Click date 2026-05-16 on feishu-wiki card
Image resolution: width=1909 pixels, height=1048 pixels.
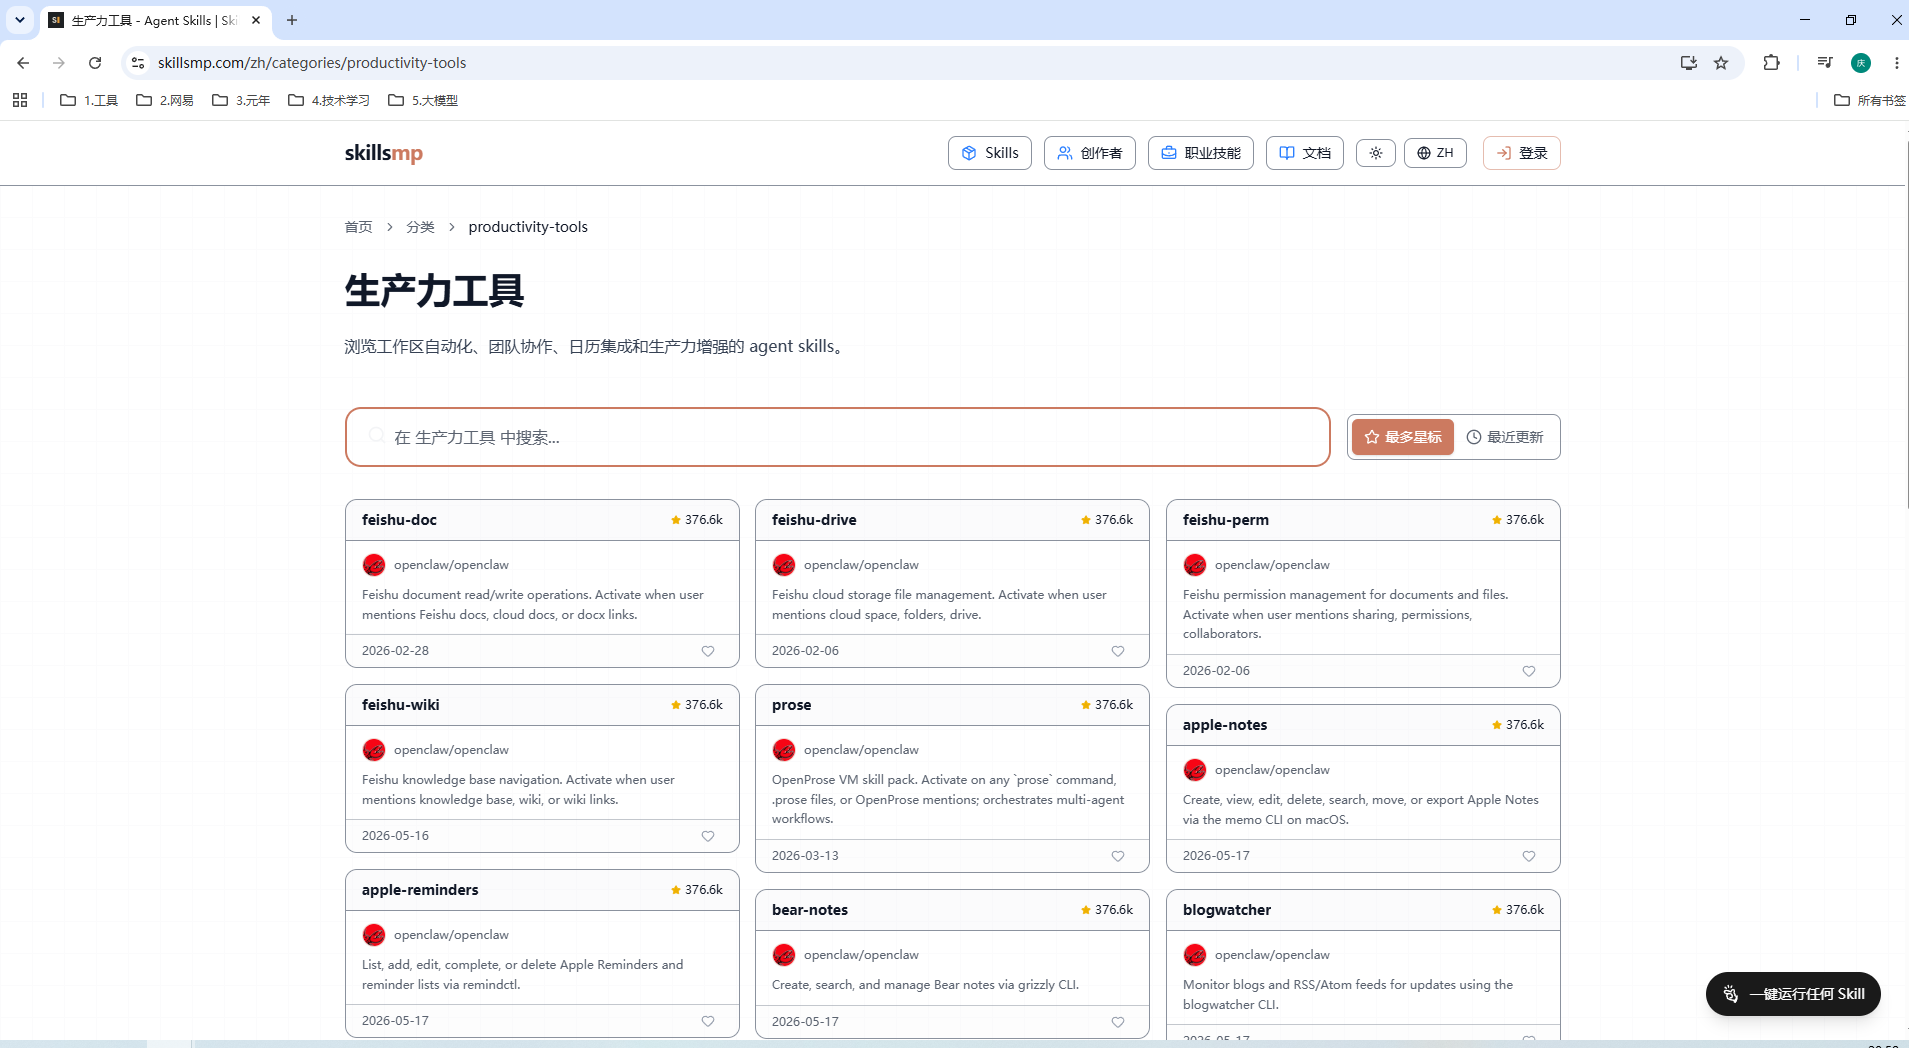395,836
